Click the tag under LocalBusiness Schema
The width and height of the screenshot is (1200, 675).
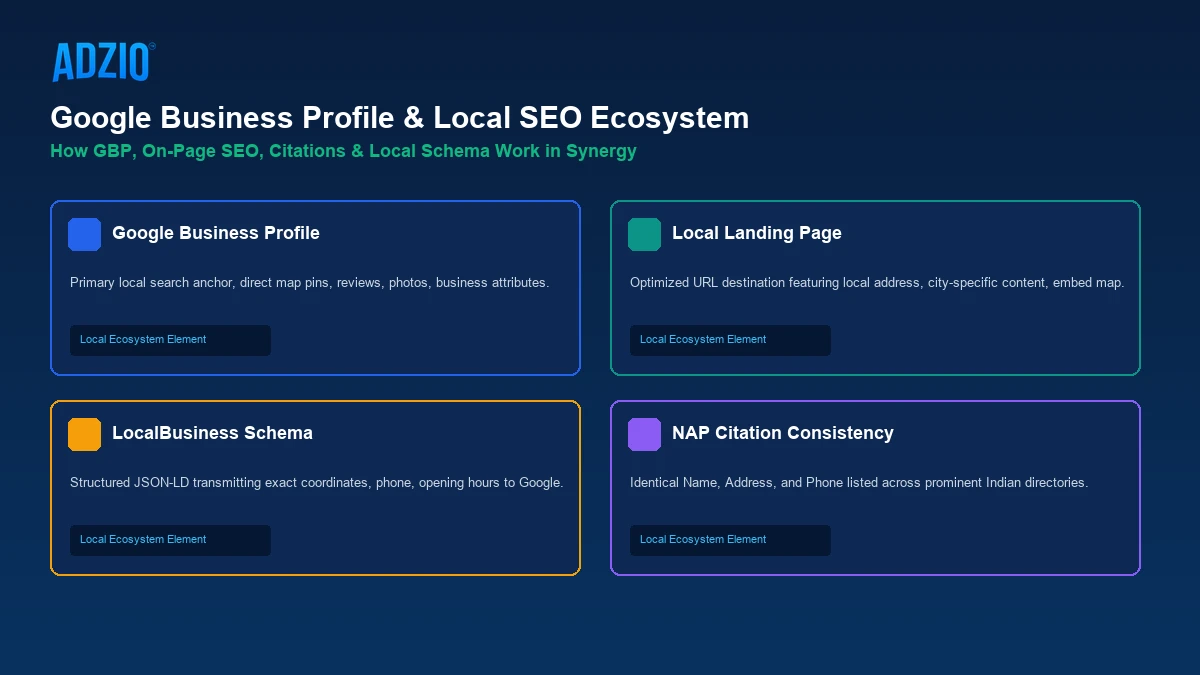coord(170,540)
